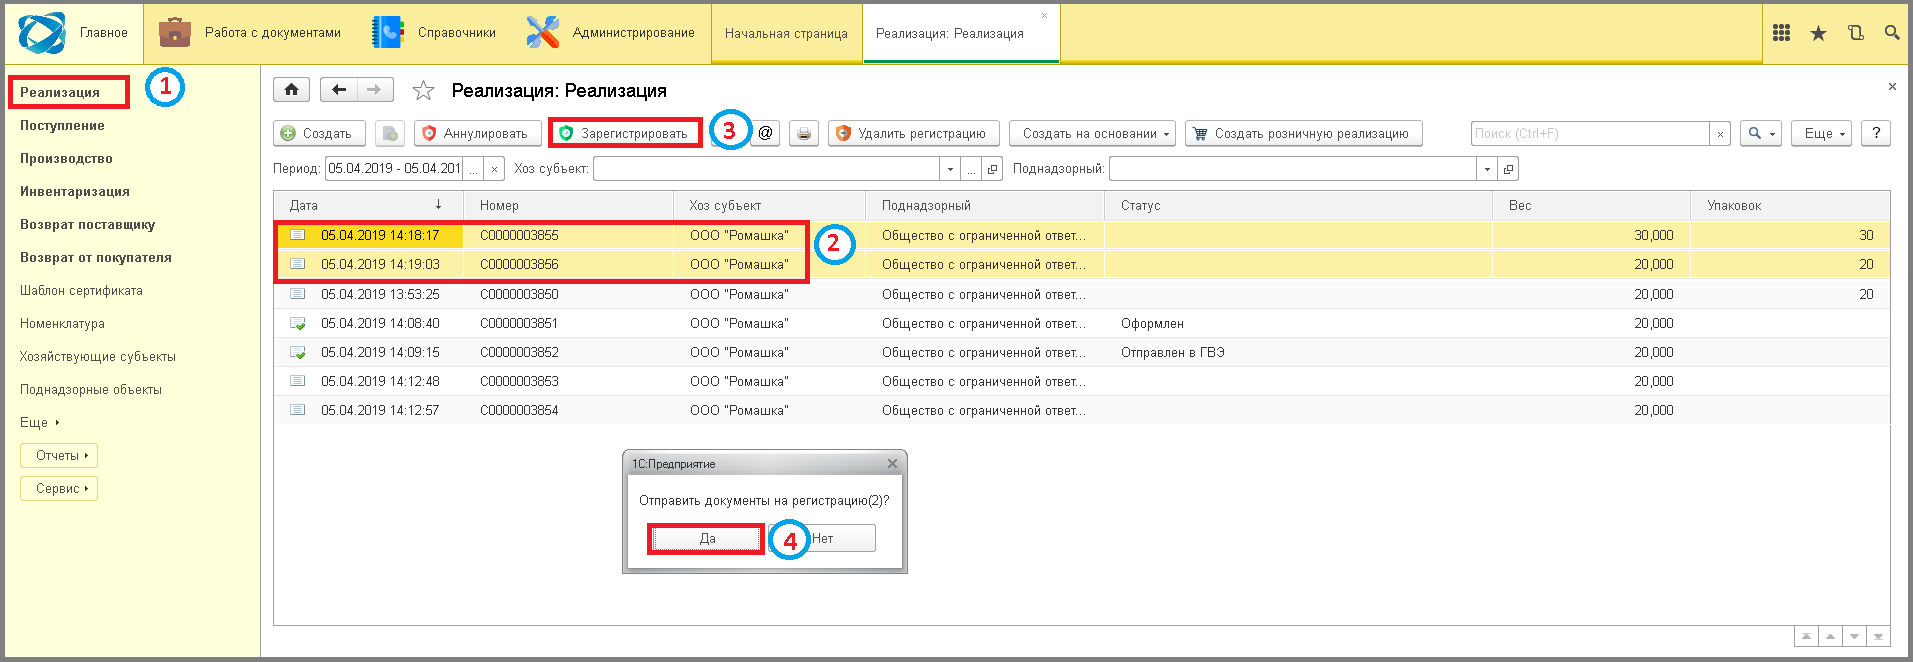Open the history icon in the top bar

pos(1855,33)
